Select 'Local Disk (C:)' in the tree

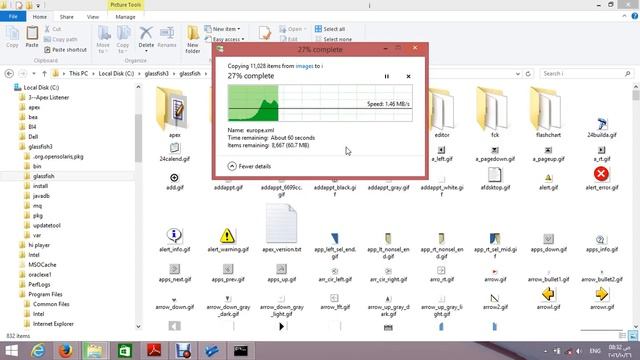coord(41,87)
